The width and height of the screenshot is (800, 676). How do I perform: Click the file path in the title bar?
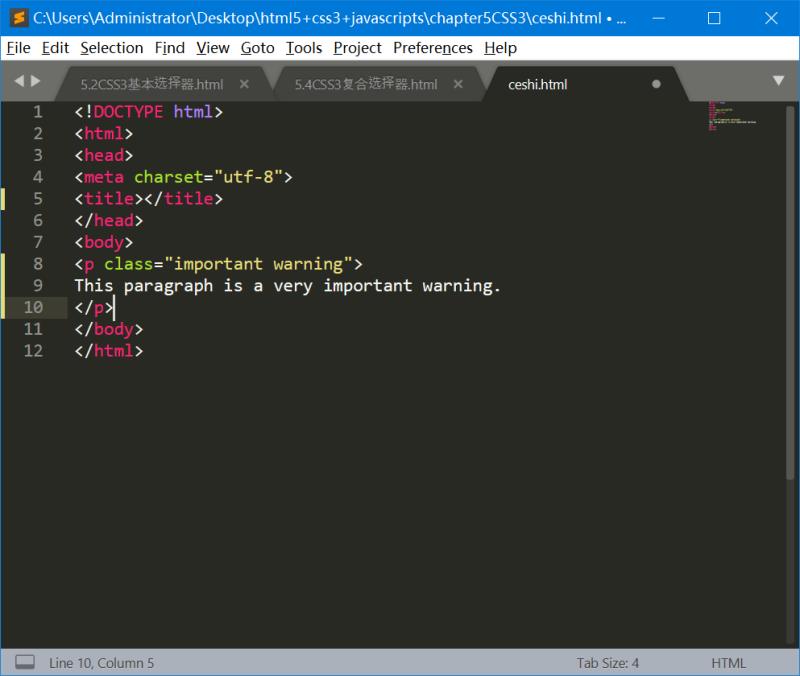coord(317,18)
